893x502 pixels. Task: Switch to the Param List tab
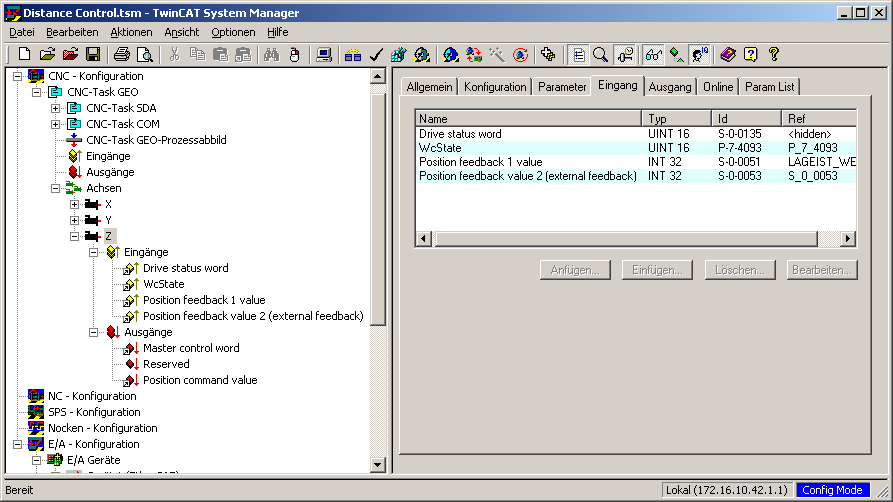point(769,87)
